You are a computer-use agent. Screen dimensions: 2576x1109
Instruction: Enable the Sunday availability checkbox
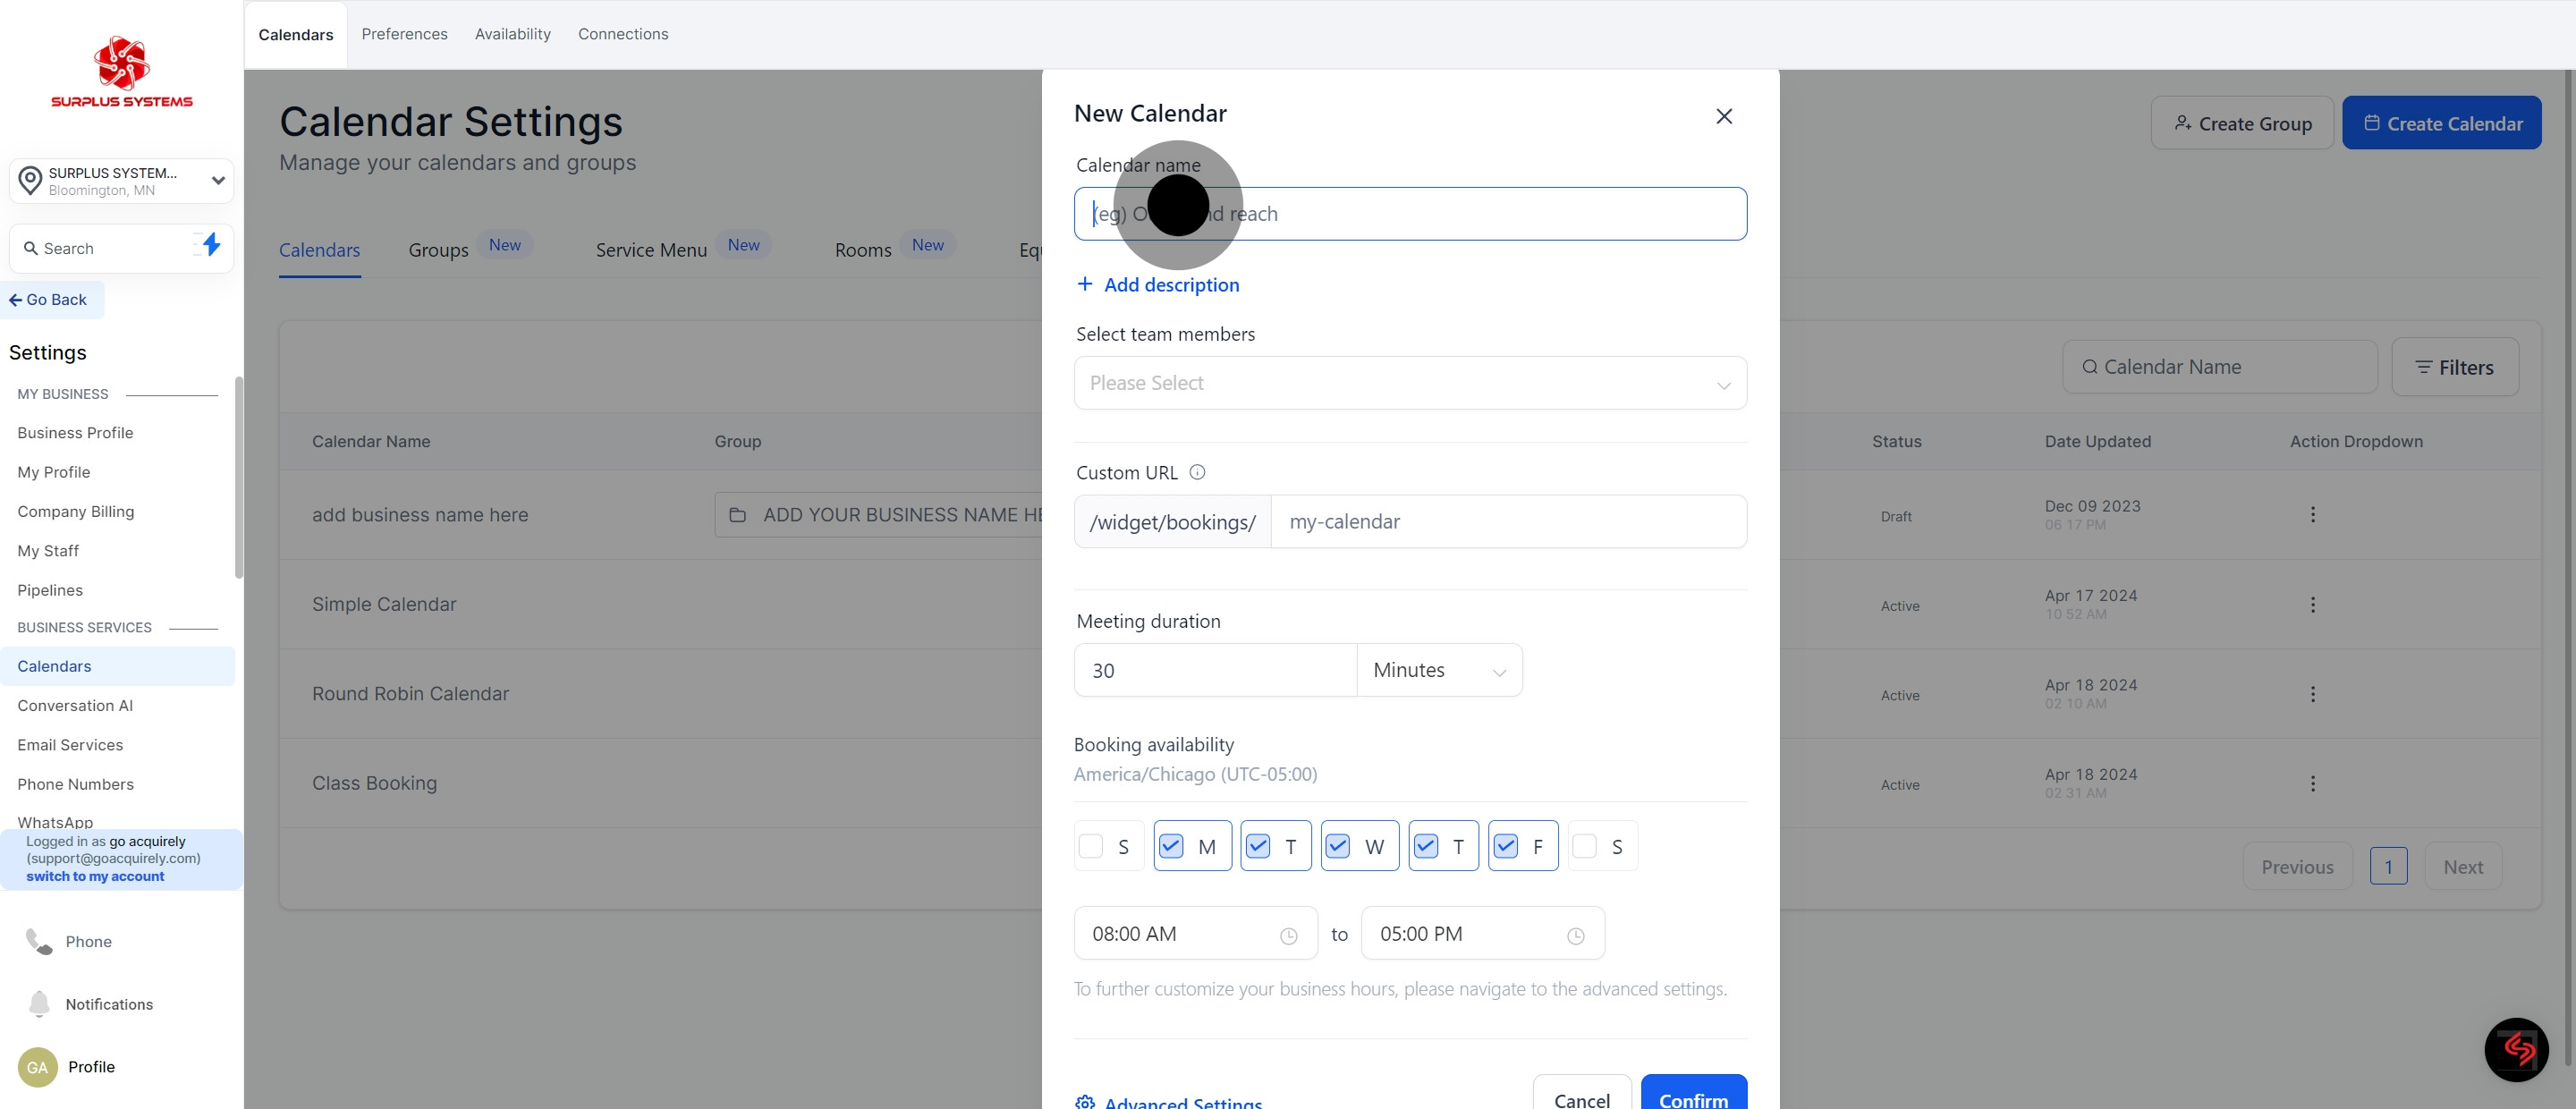click(1091, 846)
